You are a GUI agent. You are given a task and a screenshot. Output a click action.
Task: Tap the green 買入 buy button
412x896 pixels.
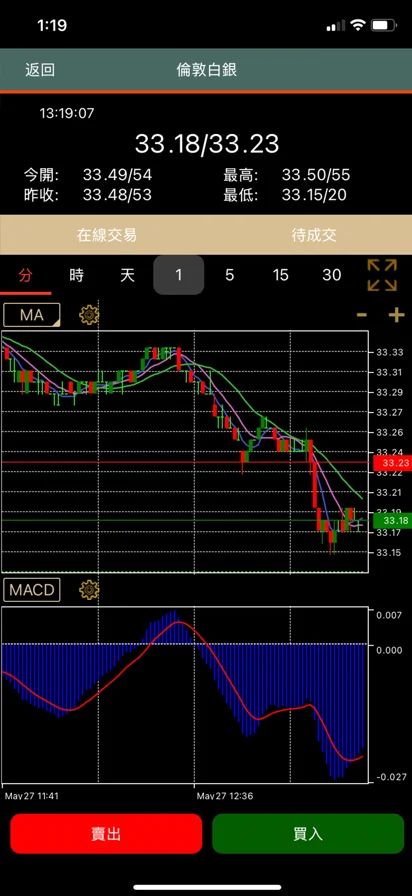(308, 834)
